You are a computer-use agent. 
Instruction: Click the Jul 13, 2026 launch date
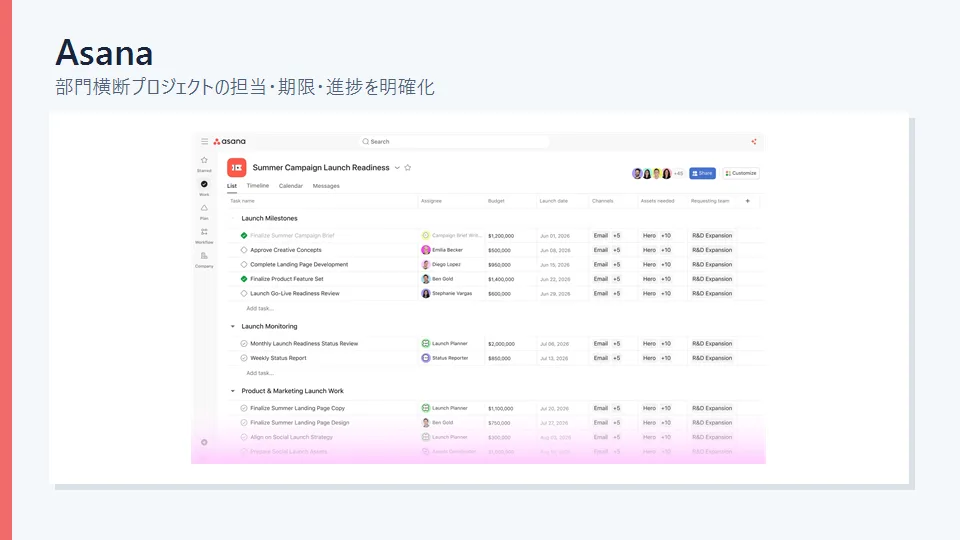pyautogui.click(x=554, y=358)
